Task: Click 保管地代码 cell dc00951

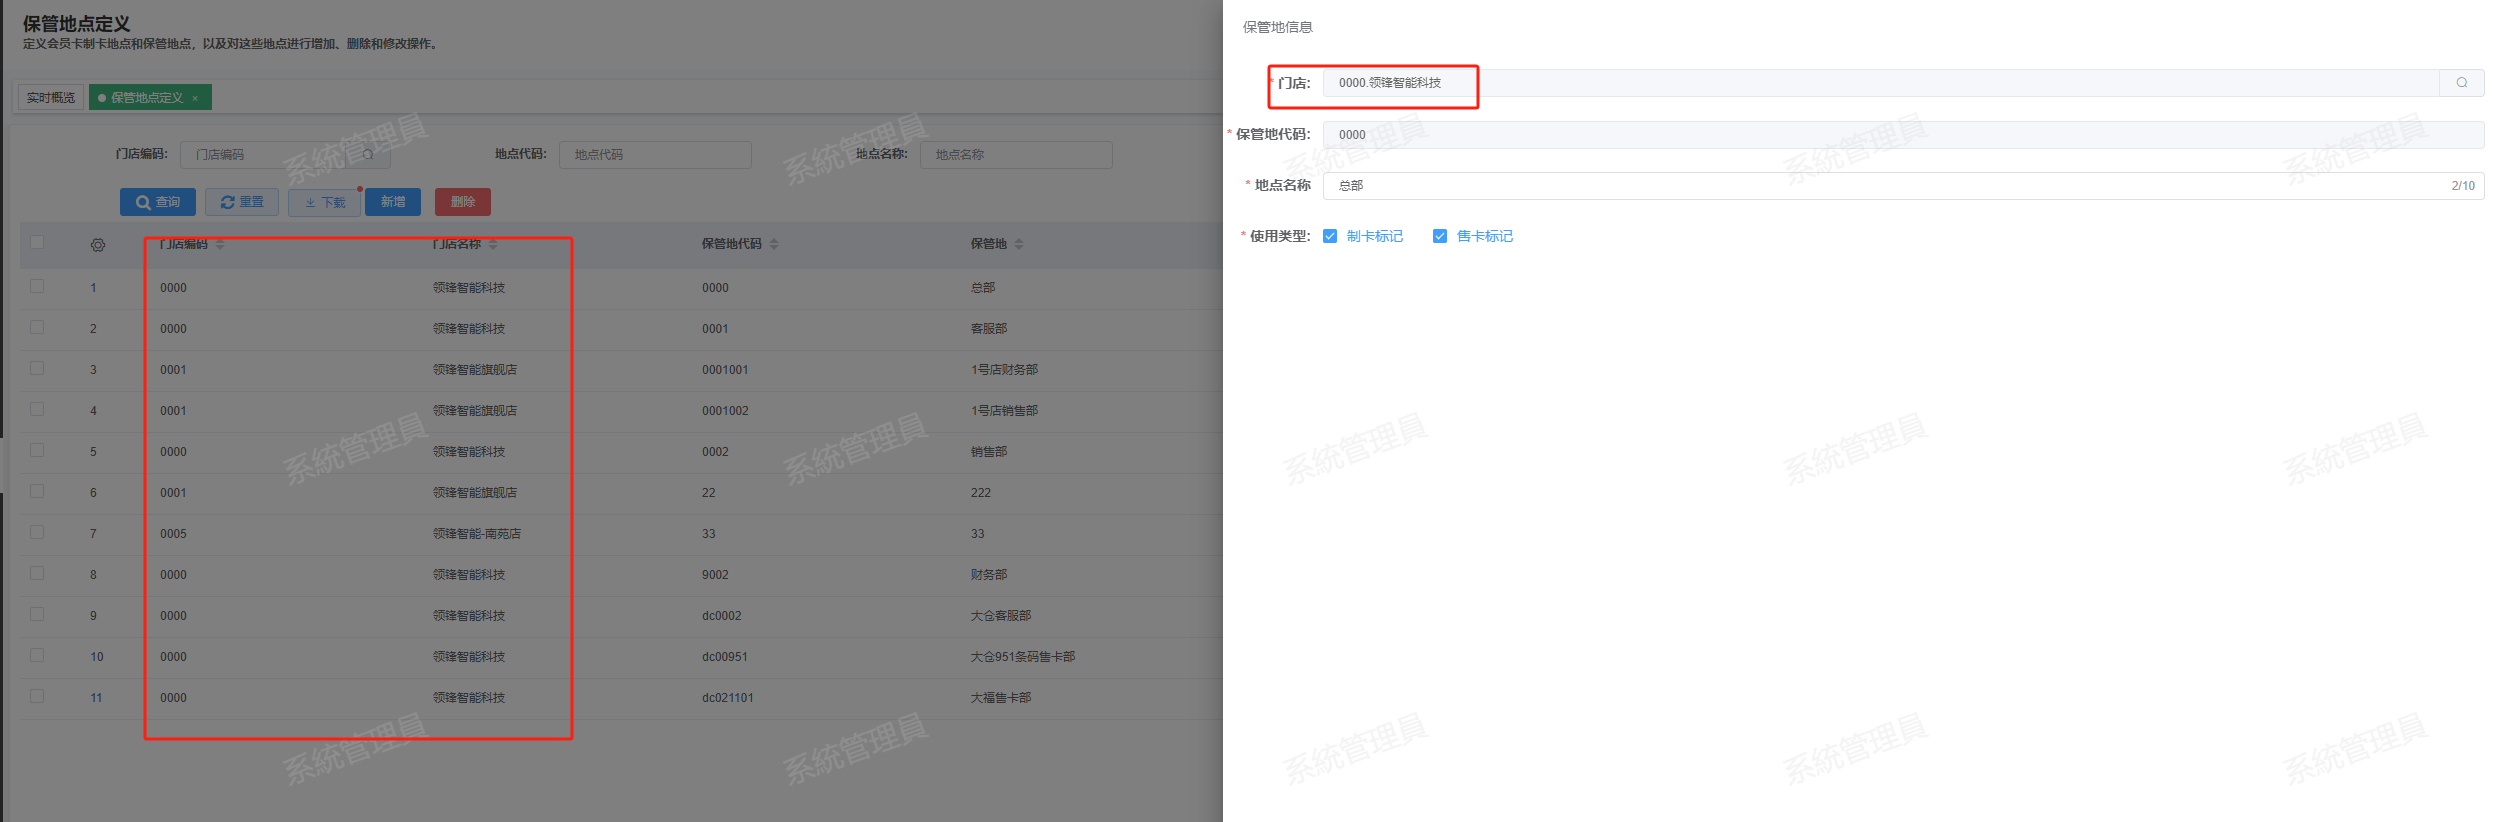Action: (x=725, y=657)
